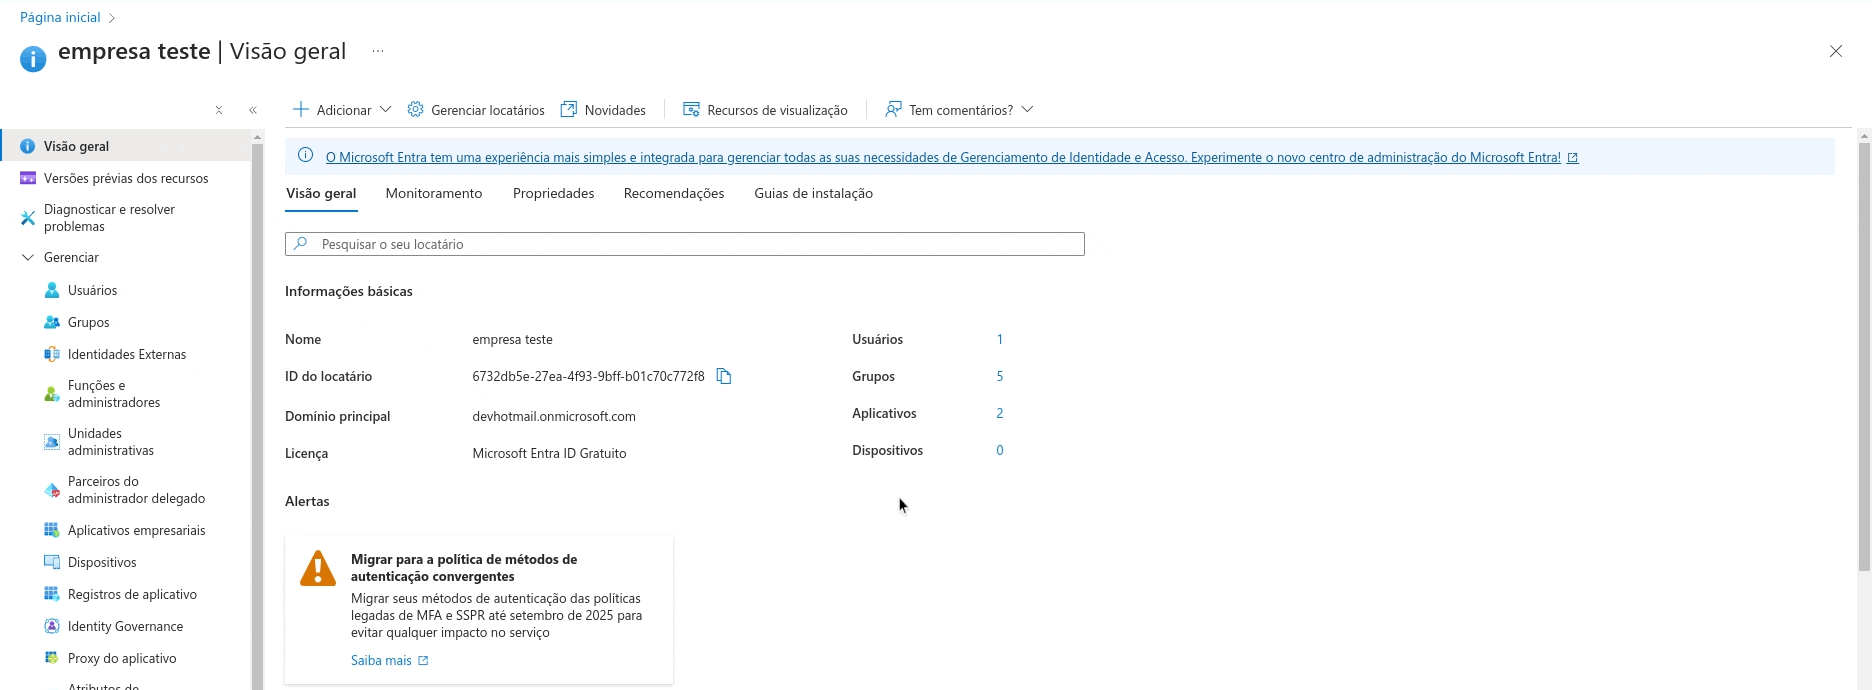Screen dimensions: 1872x690
Task: Click the Versões prévias dos recursos icon
Action: 28,178
